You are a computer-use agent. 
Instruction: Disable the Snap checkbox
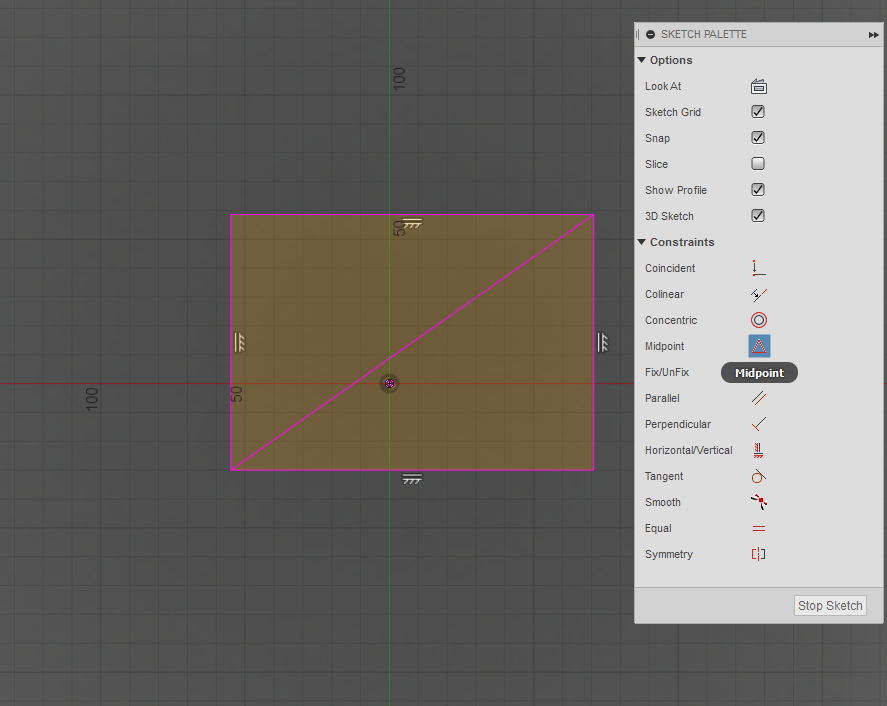[758, 138]
